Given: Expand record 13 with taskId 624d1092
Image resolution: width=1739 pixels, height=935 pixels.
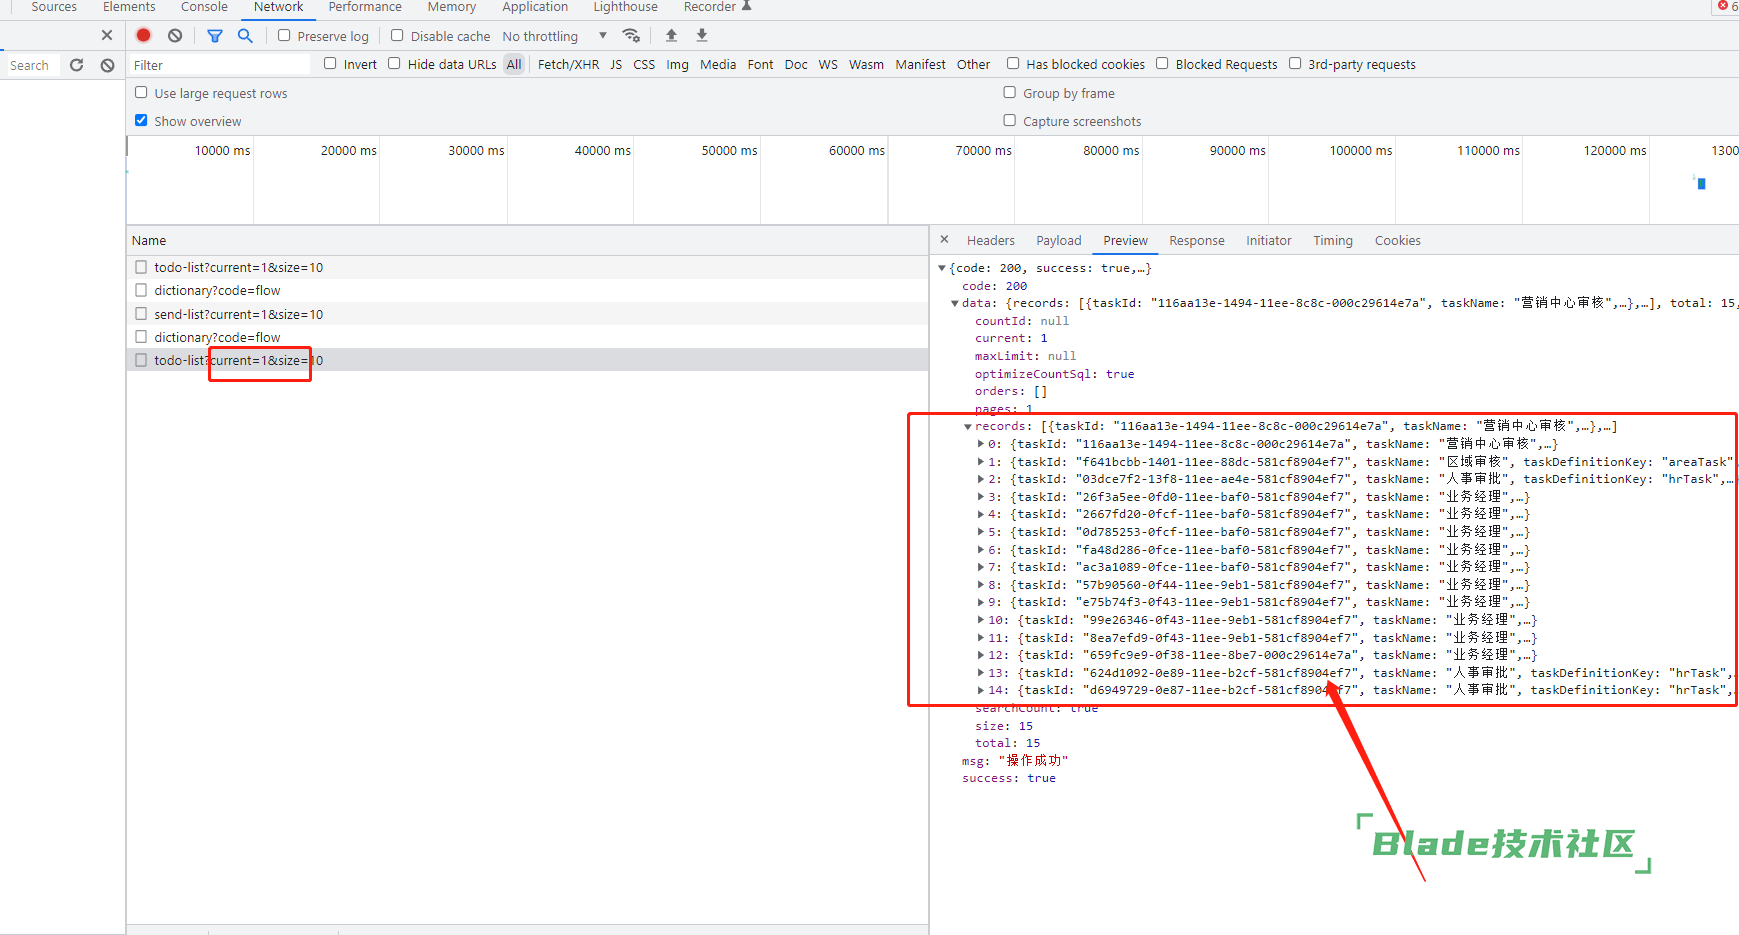Looking at the screenshot, I should click(x=981, y=673).
